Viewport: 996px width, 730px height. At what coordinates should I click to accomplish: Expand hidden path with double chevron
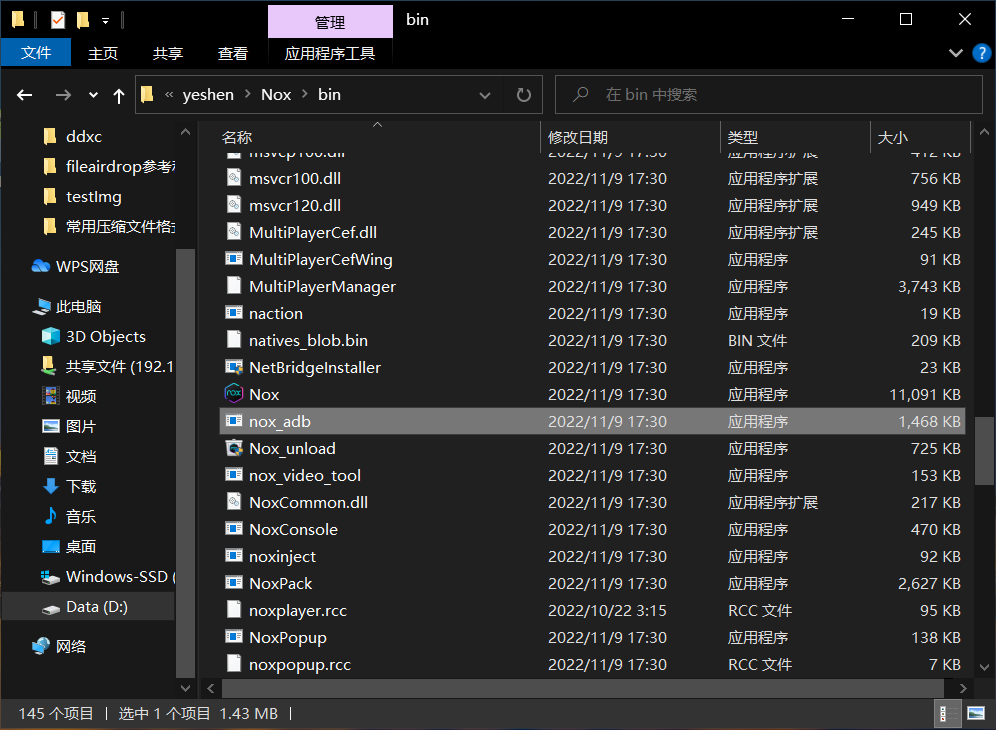(x=169, y=95)
